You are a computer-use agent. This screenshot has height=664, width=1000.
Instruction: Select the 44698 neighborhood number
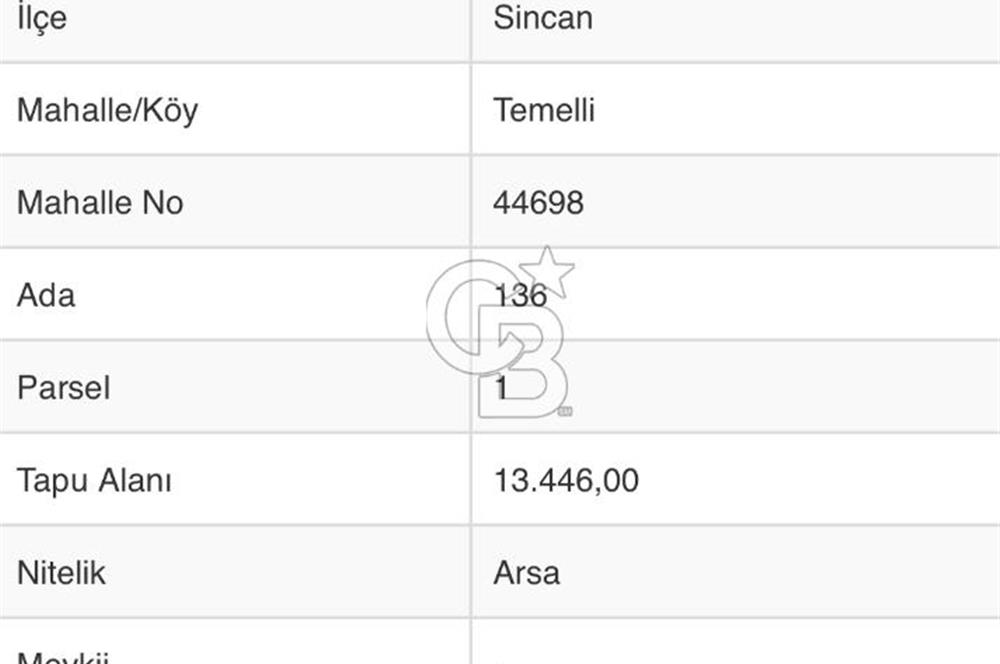538,203
